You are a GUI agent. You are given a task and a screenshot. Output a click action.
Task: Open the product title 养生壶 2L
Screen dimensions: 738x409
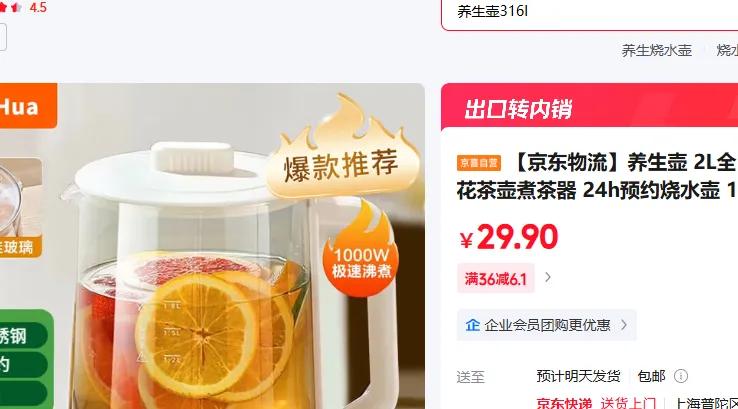(597, 176)
